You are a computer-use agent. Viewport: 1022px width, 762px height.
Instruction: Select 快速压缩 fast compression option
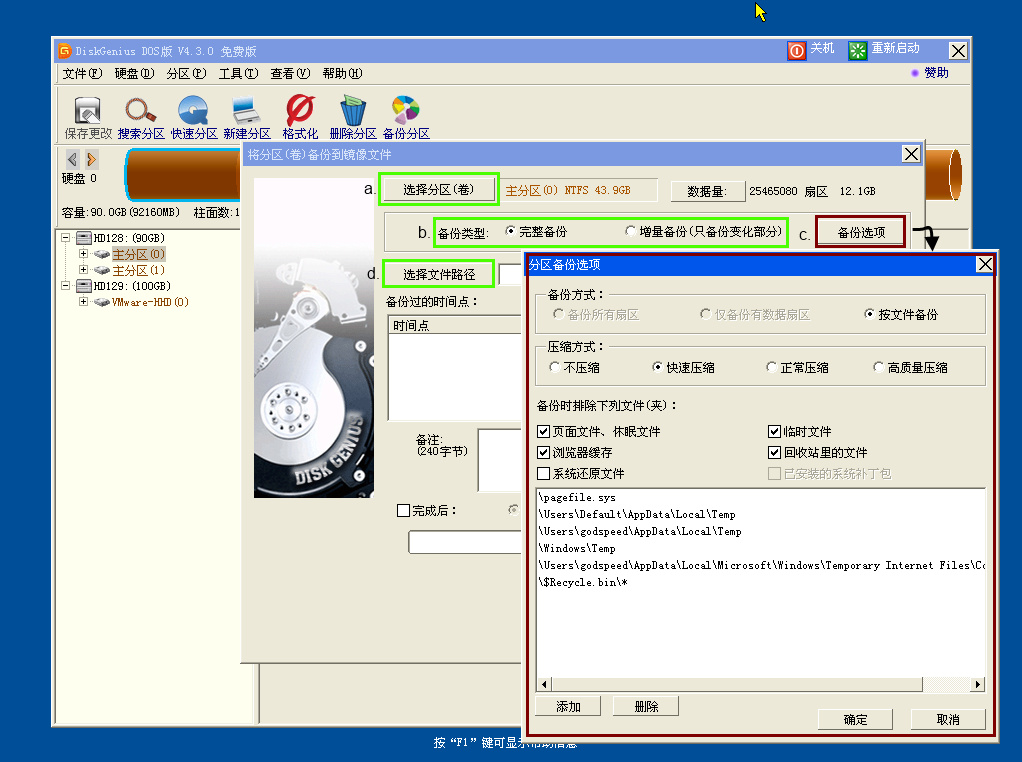pos(658,367)
